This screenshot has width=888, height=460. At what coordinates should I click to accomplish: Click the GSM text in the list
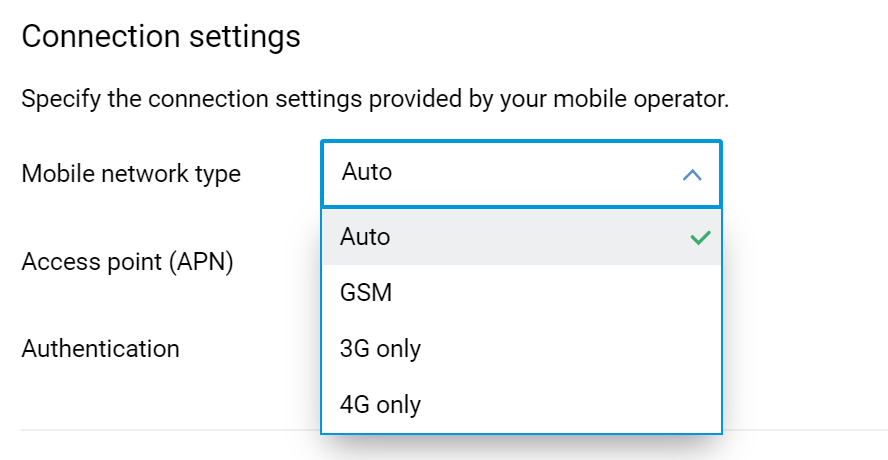coord(366,293)
